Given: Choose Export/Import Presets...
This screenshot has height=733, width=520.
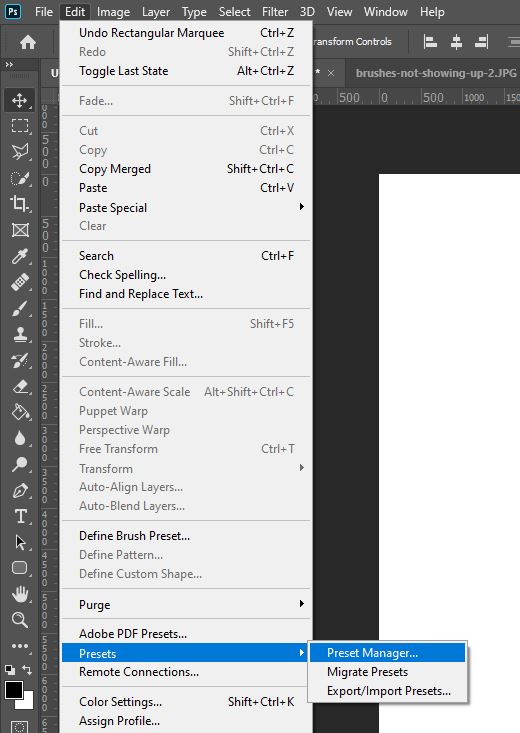Looking at the screenshot, I should click(388, 691).
